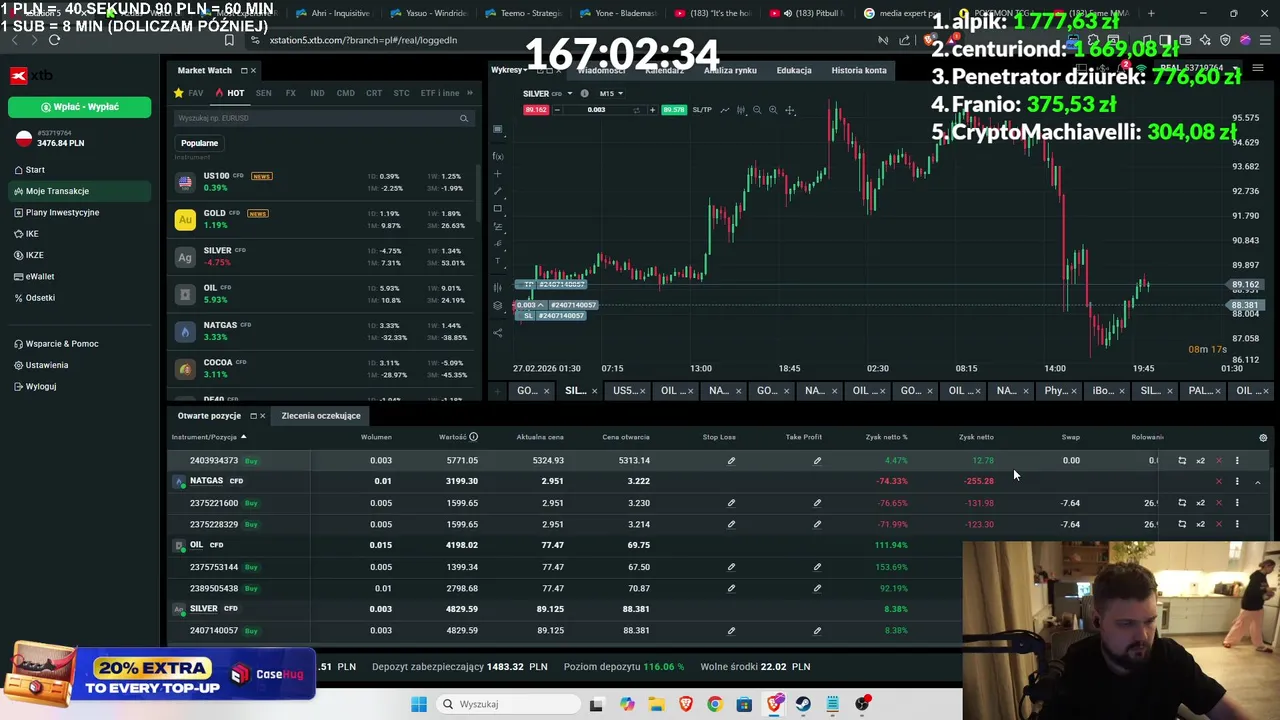Sort by Instrument/Pozycja column arrow
The image size is (1280, 720).
click(x=243, y=437)
